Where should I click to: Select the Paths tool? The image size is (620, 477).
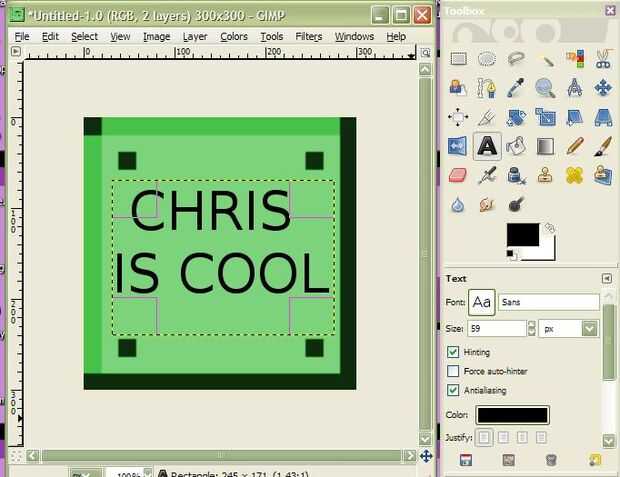(x=487, y=88)
